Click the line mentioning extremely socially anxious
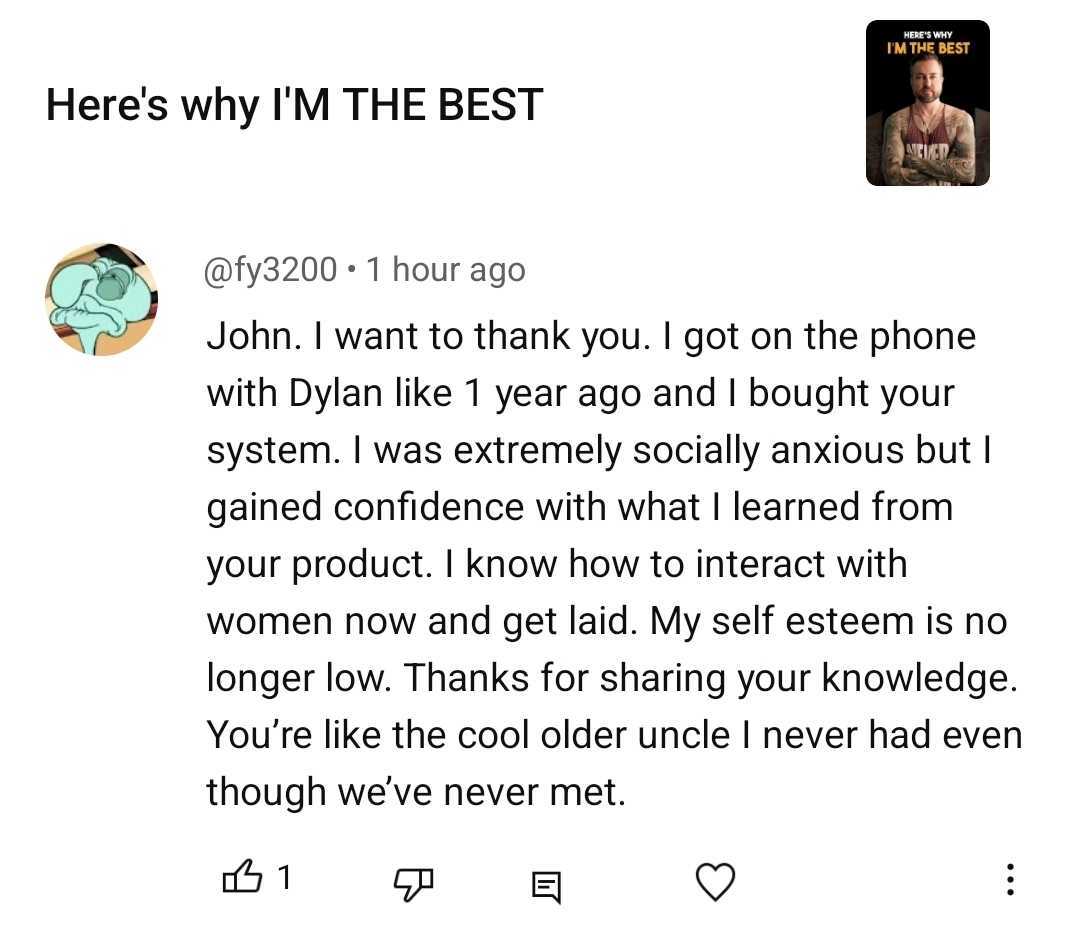This screenshot has height=941, width=1080. [x=599, y=451]
